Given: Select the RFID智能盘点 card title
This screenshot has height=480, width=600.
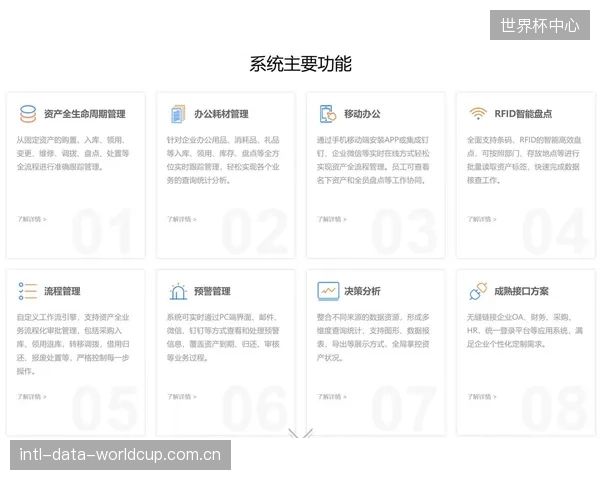Looking at the screenshot, I should (x=523, y=114).
